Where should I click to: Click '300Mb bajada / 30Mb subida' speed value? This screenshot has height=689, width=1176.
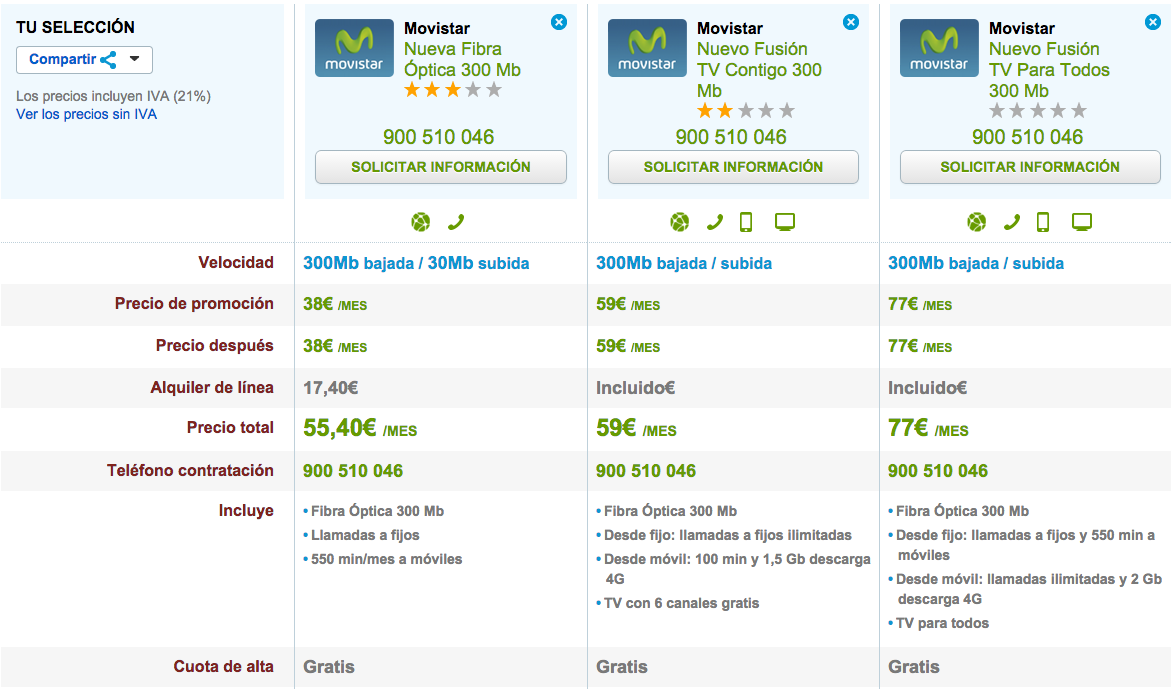[x=416, y=263]
